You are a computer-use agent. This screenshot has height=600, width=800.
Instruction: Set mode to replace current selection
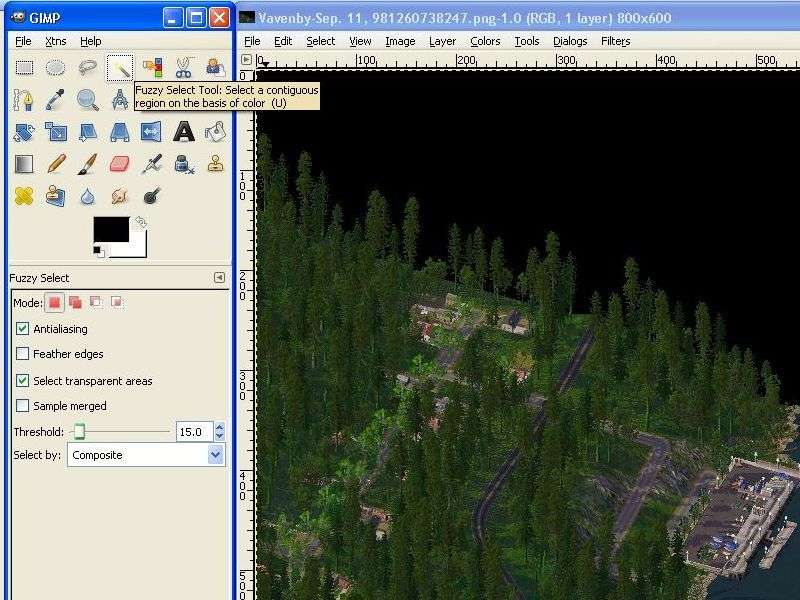(x=55, y=303)
